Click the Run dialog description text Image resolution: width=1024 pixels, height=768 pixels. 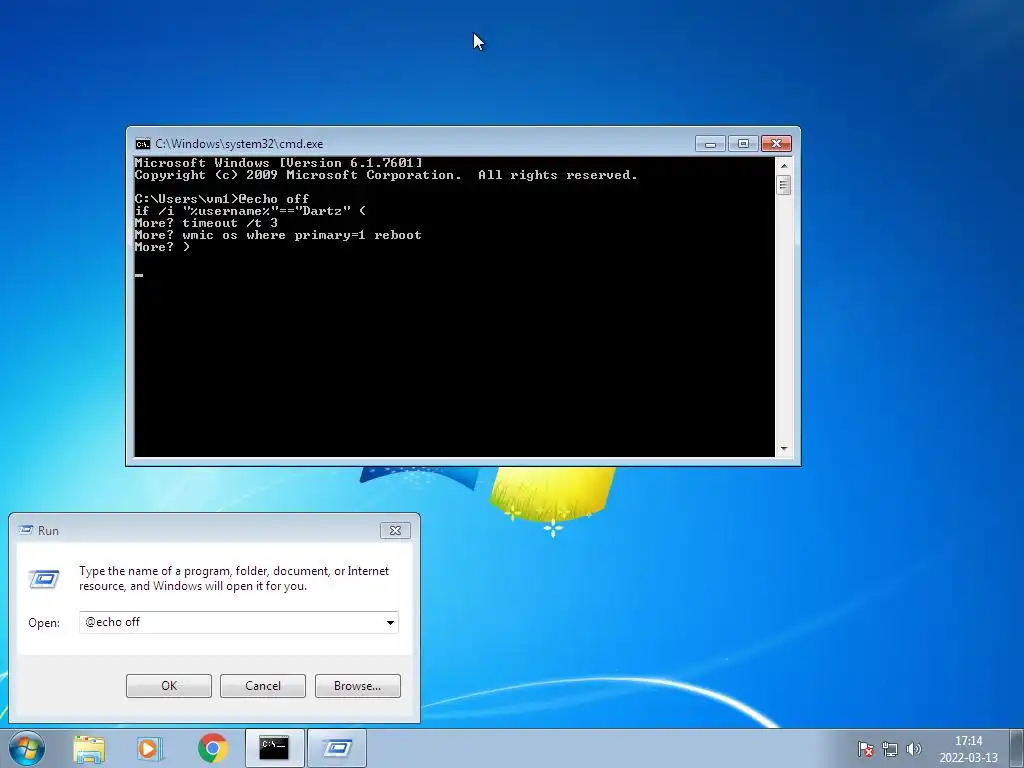234,578
